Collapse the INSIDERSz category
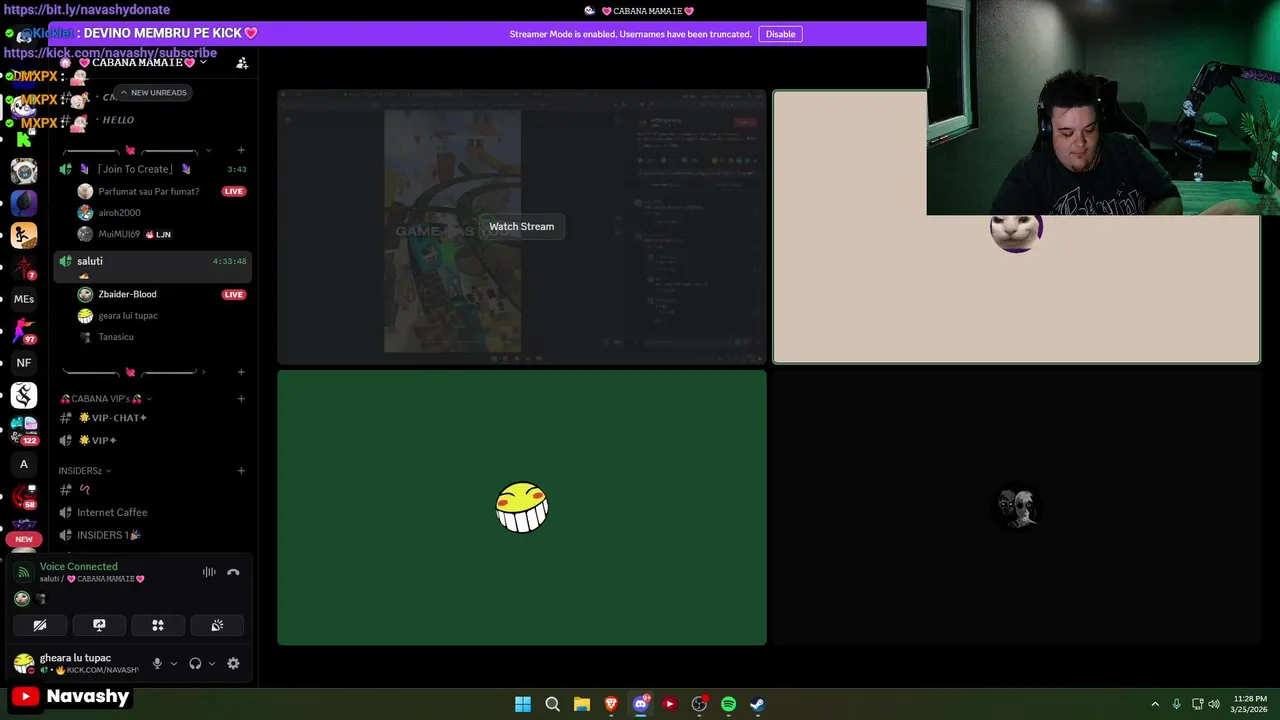Image resolution: width=1280 pixels, height=720 pixels. [84, 470]
